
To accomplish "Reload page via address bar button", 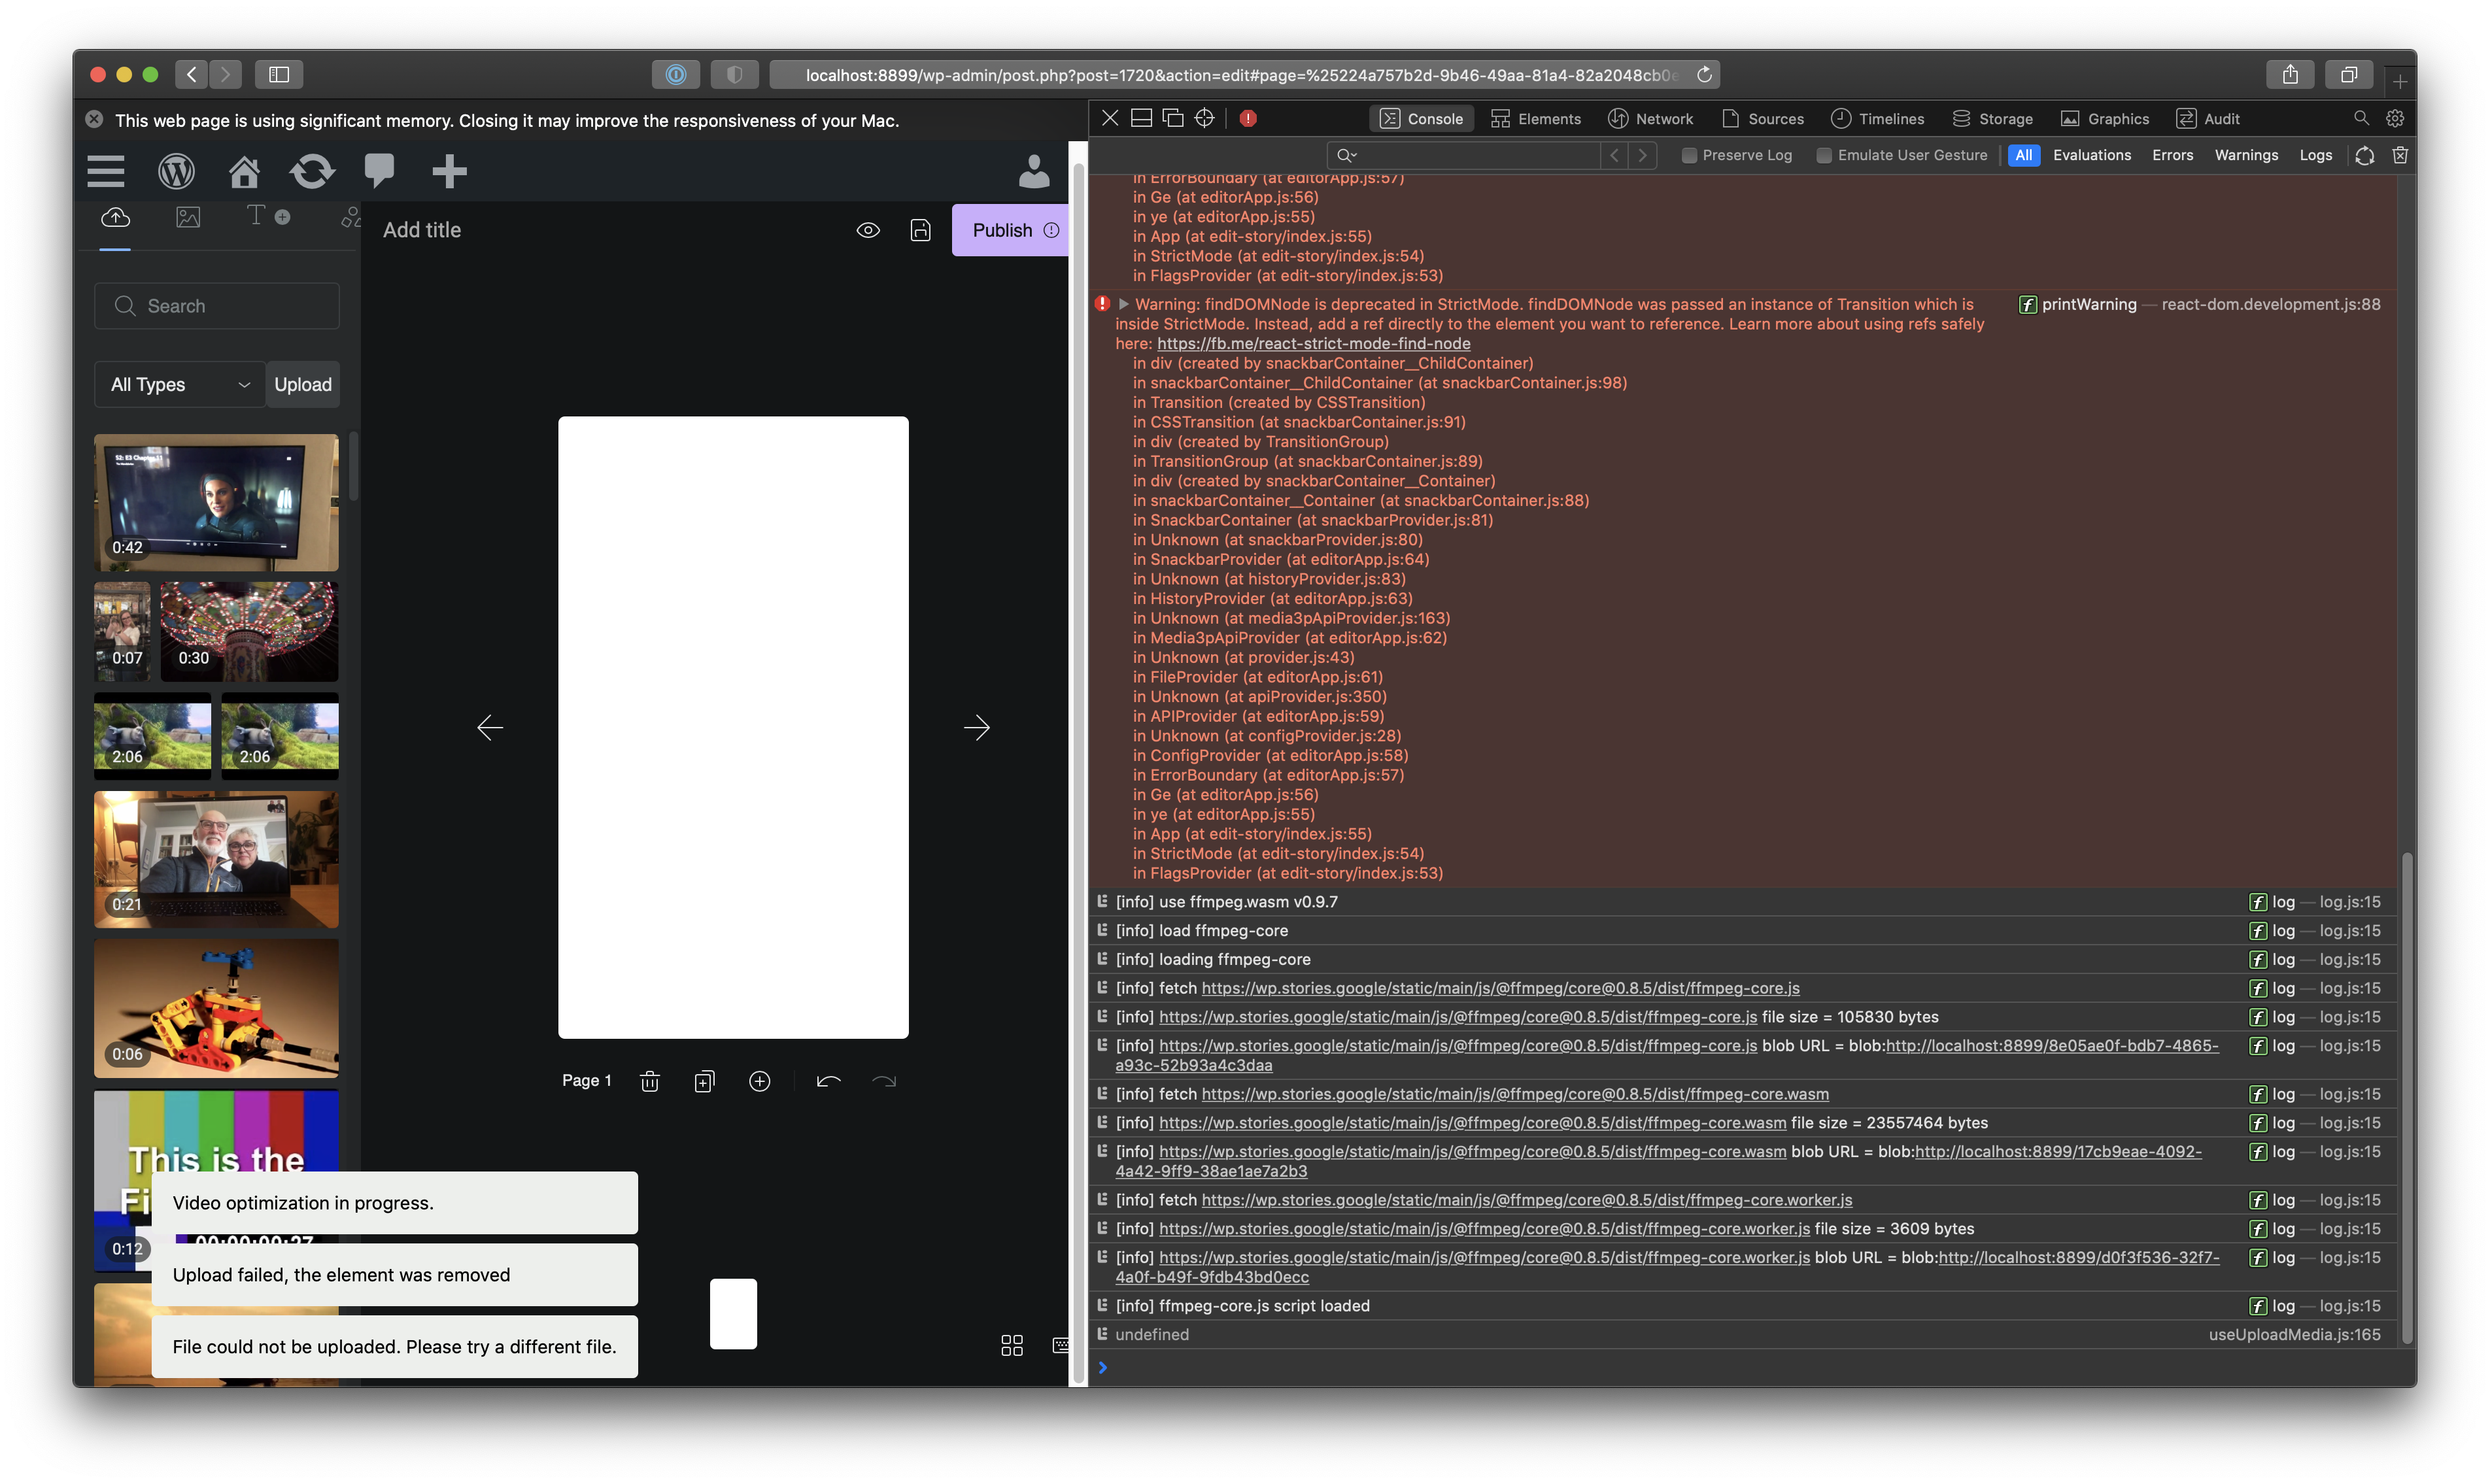I will click(1704, 74).
